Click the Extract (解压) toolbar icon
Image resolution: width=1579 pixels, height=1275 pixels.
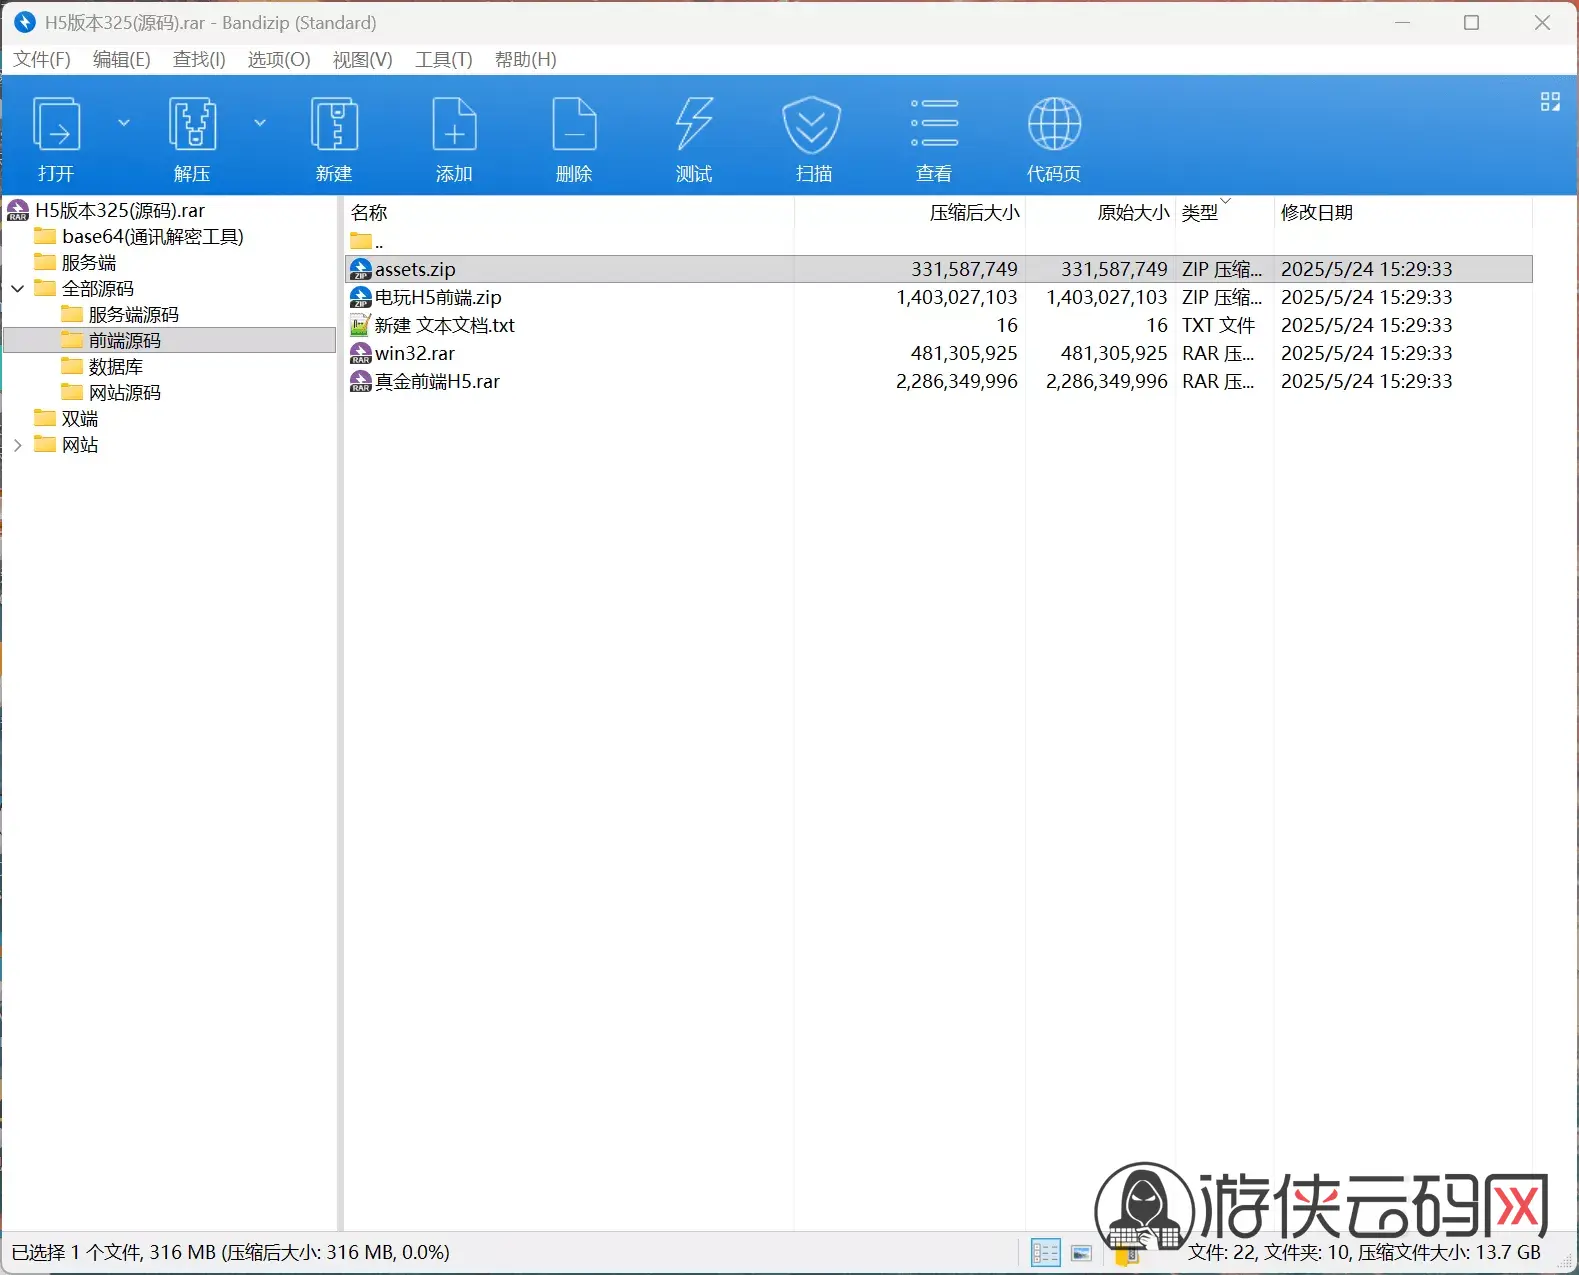(x=192, y=125)
